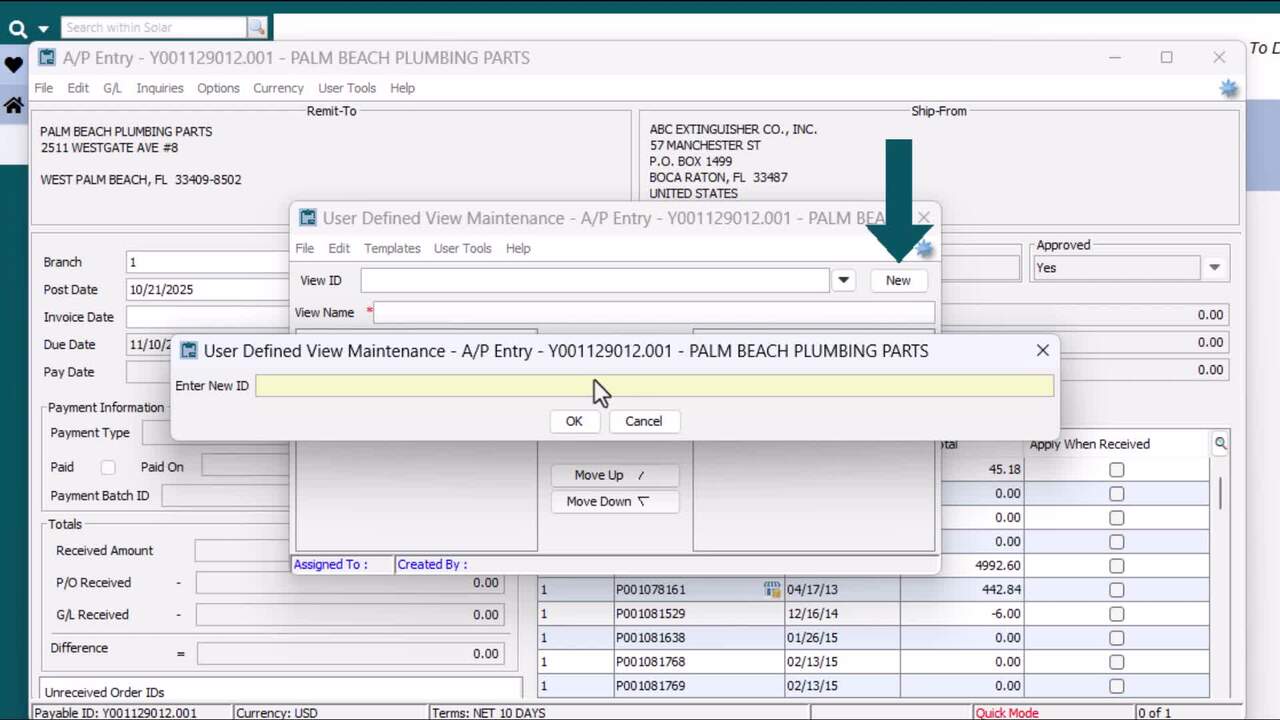Click the blue gear icon in A/P Entry
Image resolution: width=1280 pixels, height=720 pixels.
click(x=1228, y=89)
